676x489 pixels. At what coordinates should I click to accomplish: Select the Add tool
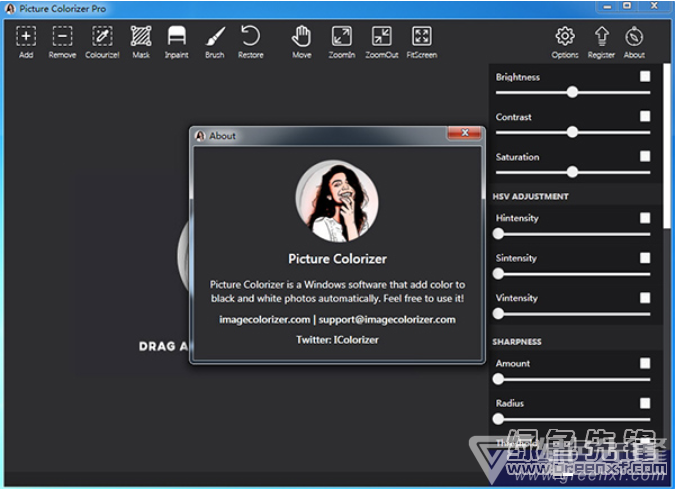pyautogui.click(x=26, y=42)
